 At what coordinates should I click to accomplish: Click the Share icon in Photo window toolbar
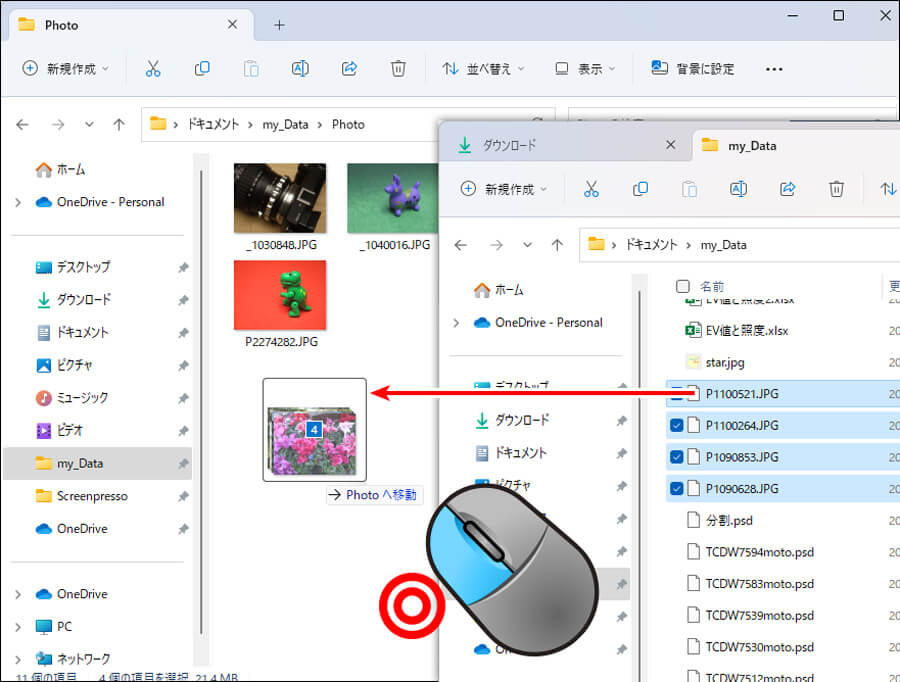[349, 69]
